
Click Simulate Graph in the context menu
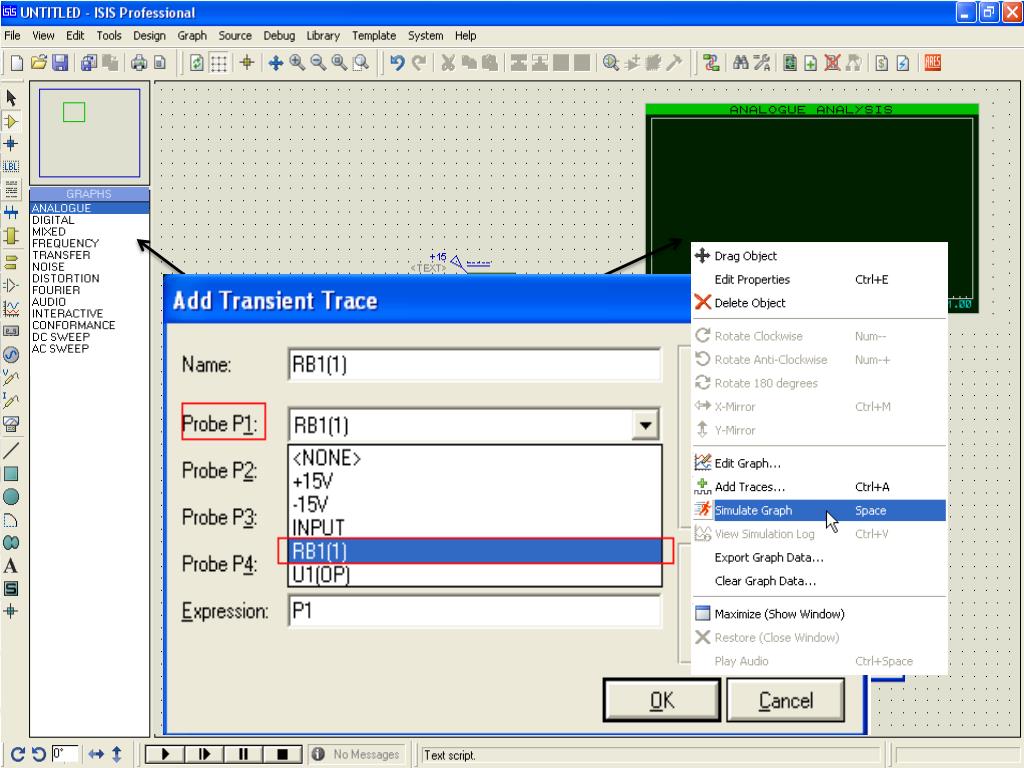819,510
